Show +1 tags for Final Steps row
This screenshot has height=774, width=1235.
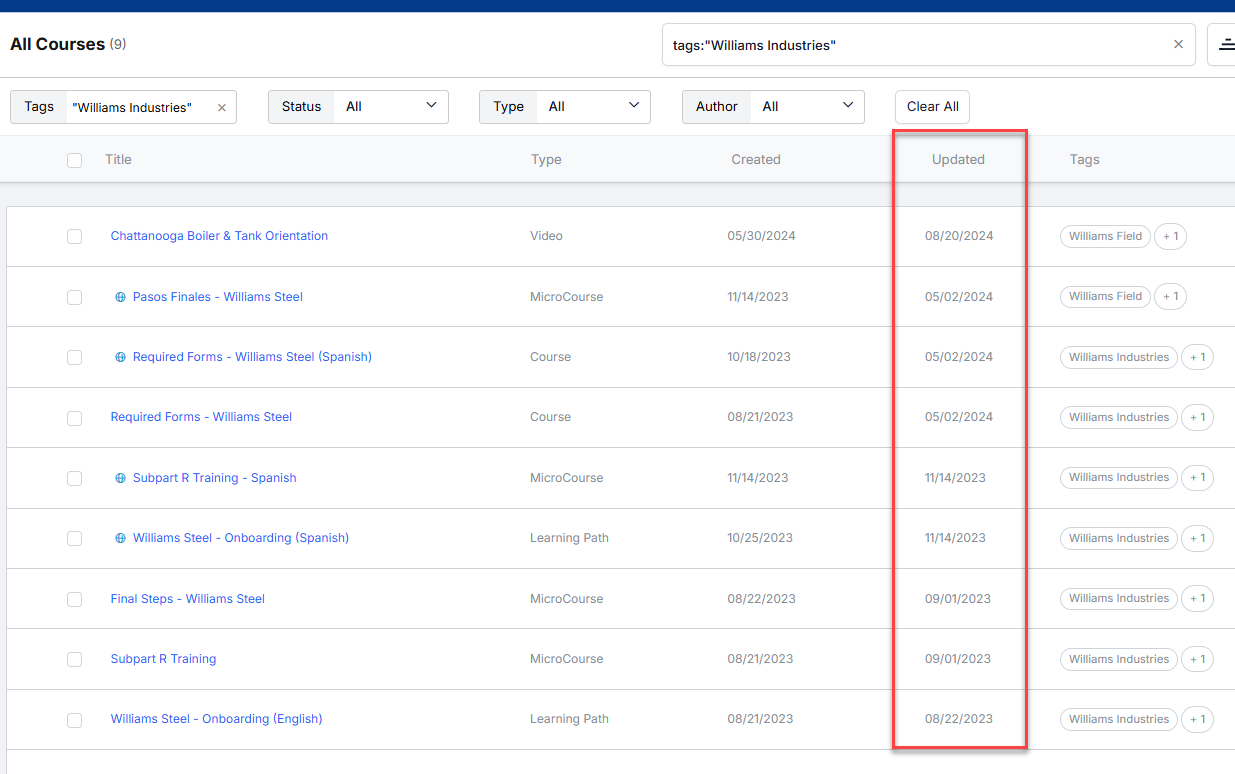[x=1197, y=598]
